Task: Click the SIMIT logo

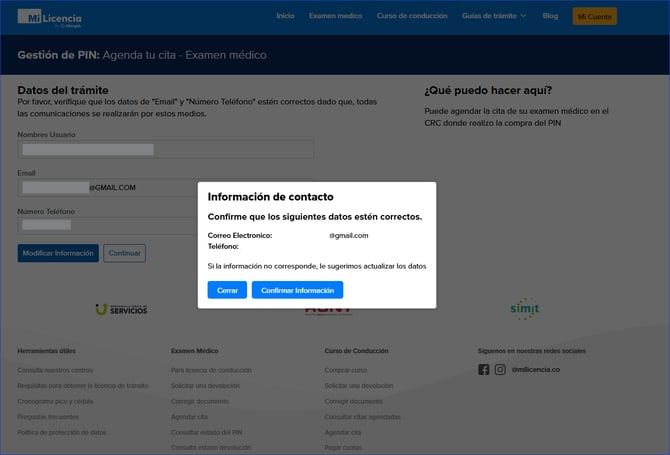Action: 524,310
